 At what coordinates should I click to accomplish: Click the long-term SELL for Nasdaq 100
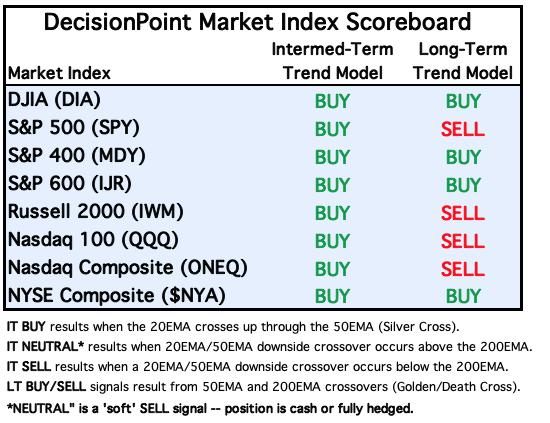(x=463, y=241)
